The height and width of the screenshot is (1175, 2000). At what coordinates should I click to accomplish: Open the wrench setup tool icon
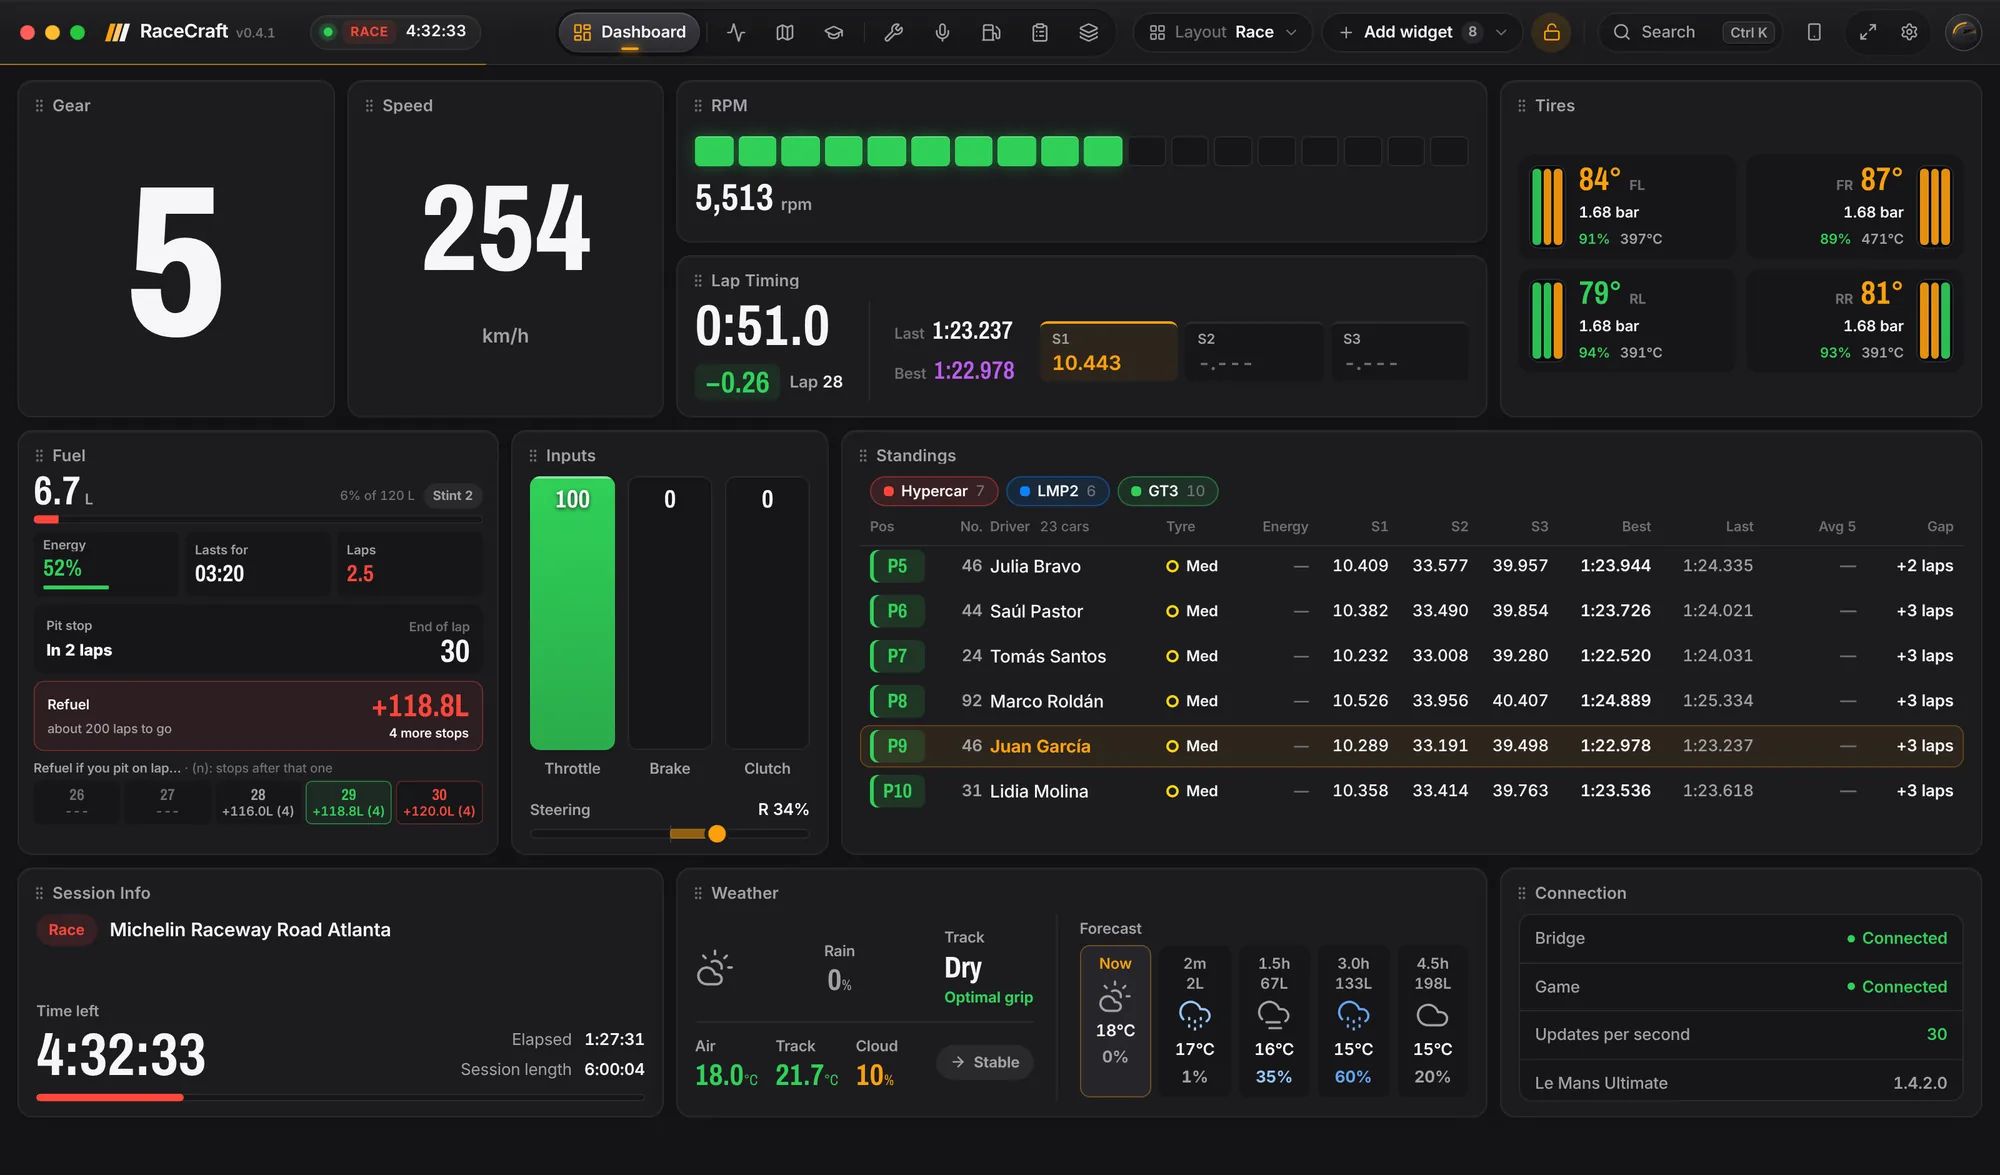coord(894,32)
